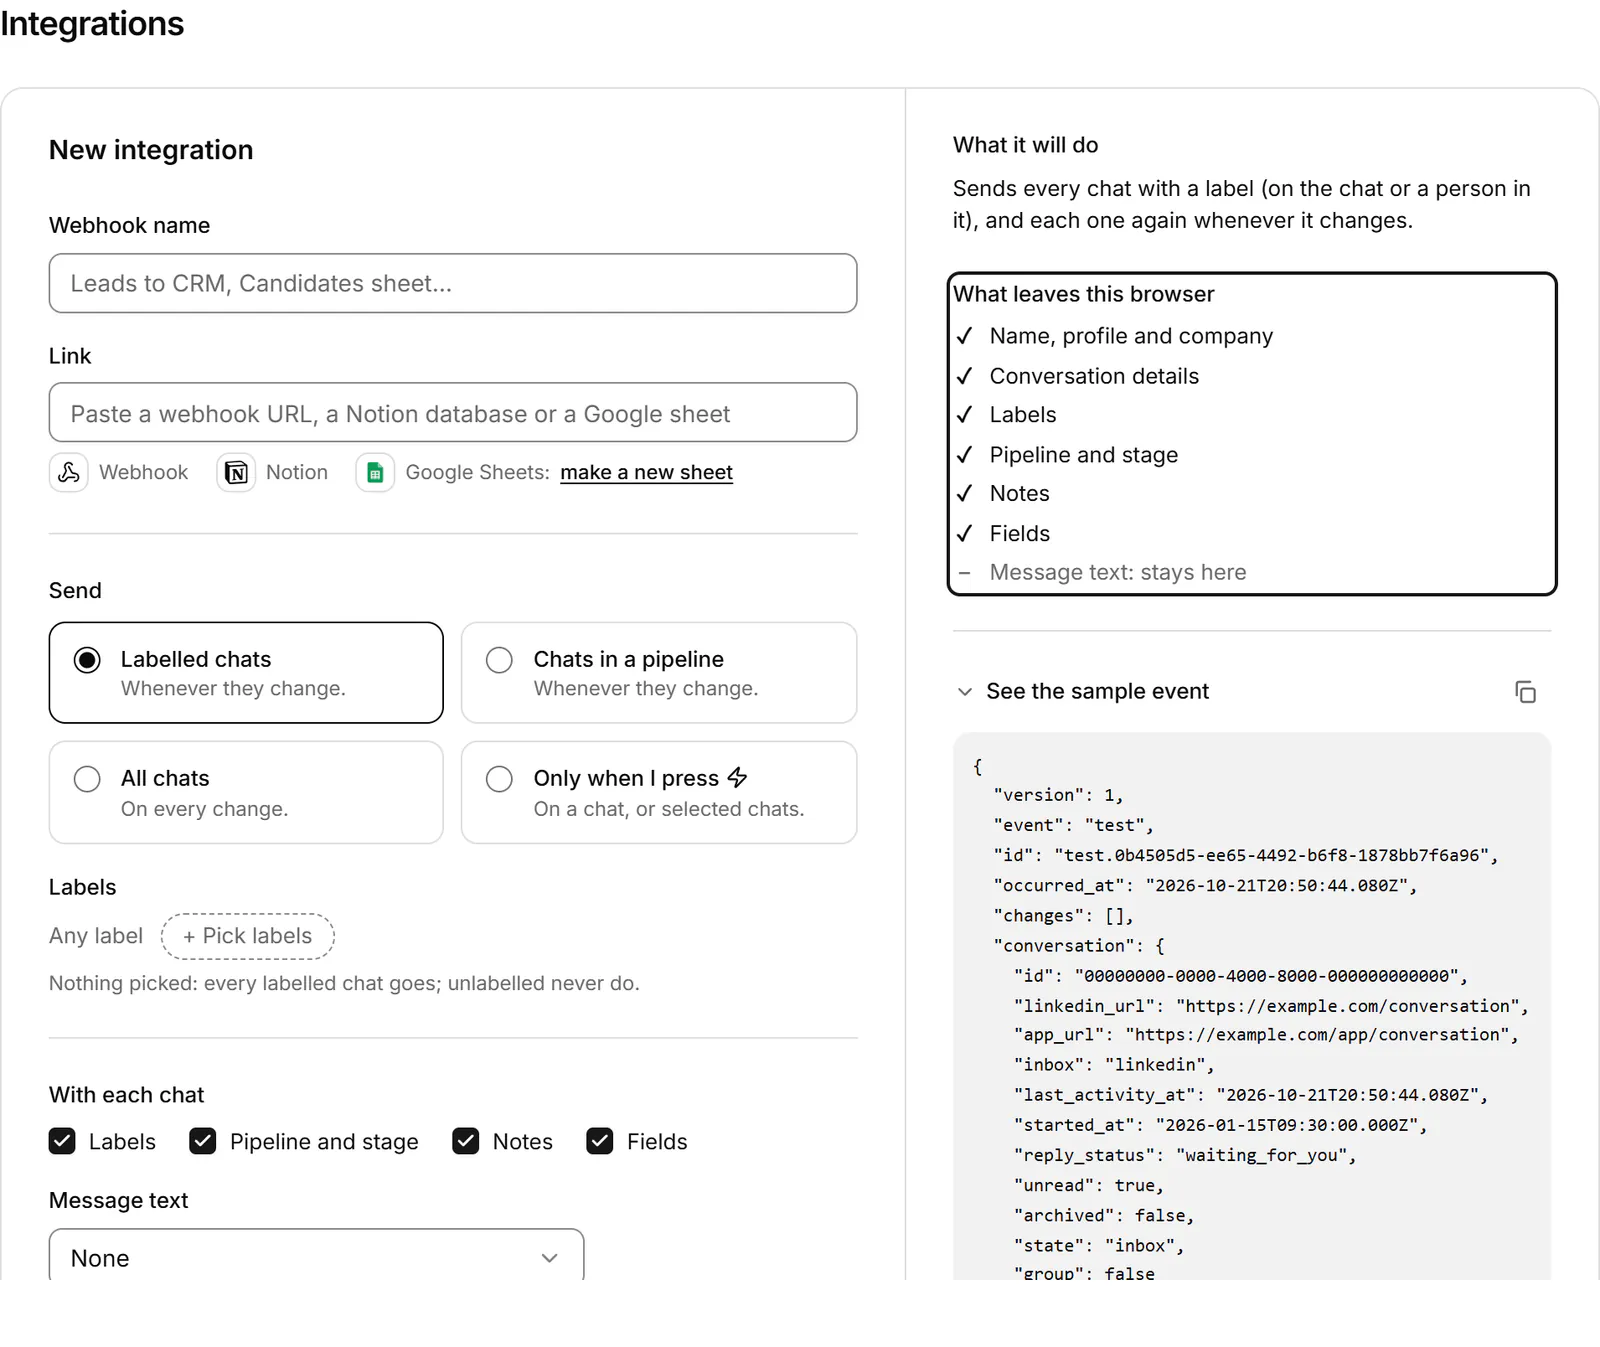1600x1347 pixels.
Task: Click "Conversation details" list item
Action: pyautogui.click(x=1094, y=376)
